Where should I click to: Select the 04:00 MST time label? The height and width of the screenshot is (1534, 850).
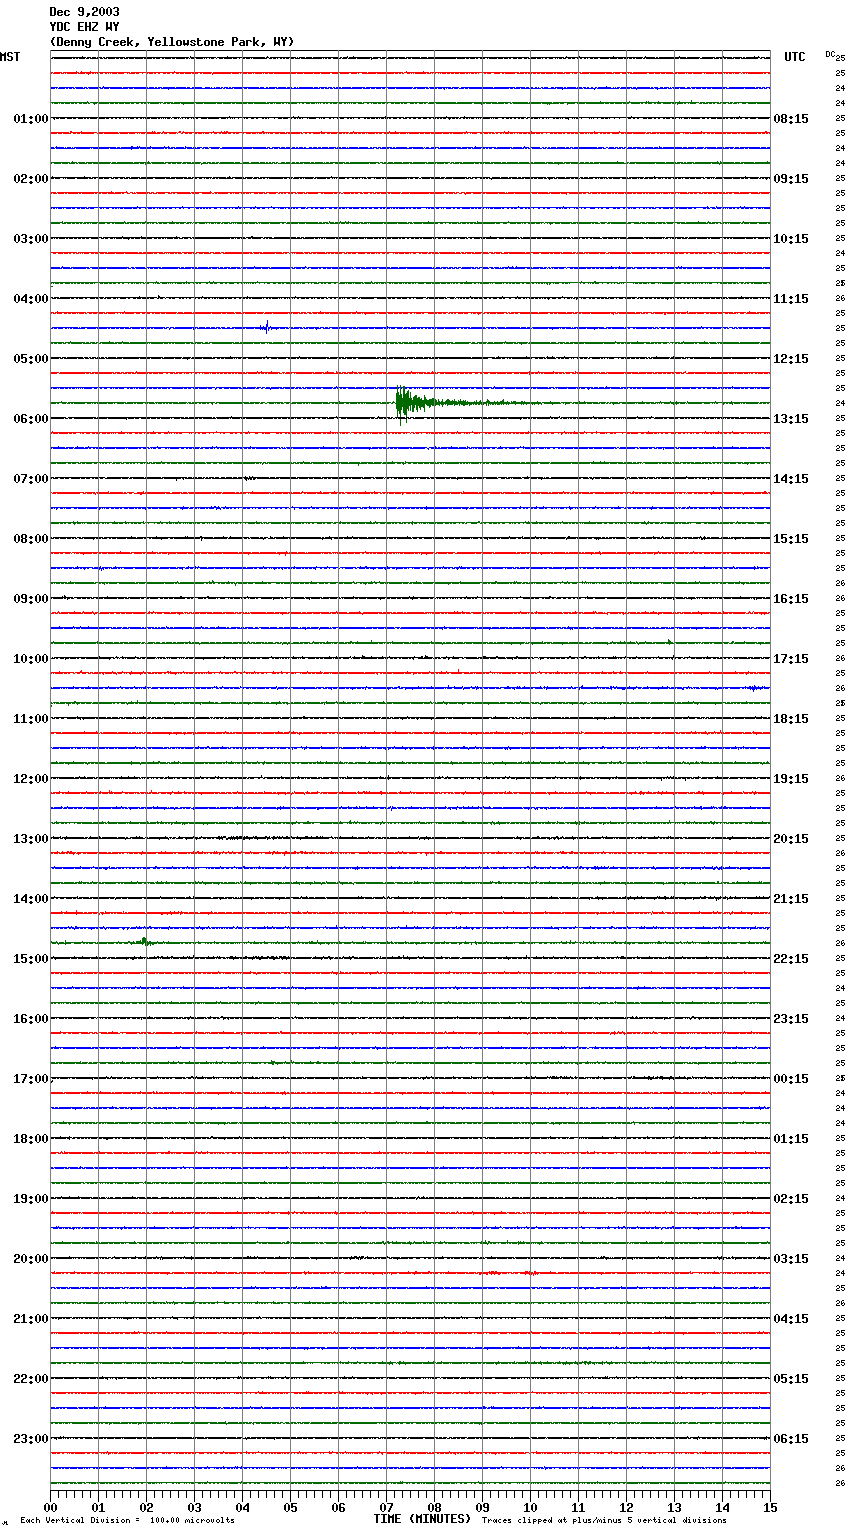click(31, 299)
